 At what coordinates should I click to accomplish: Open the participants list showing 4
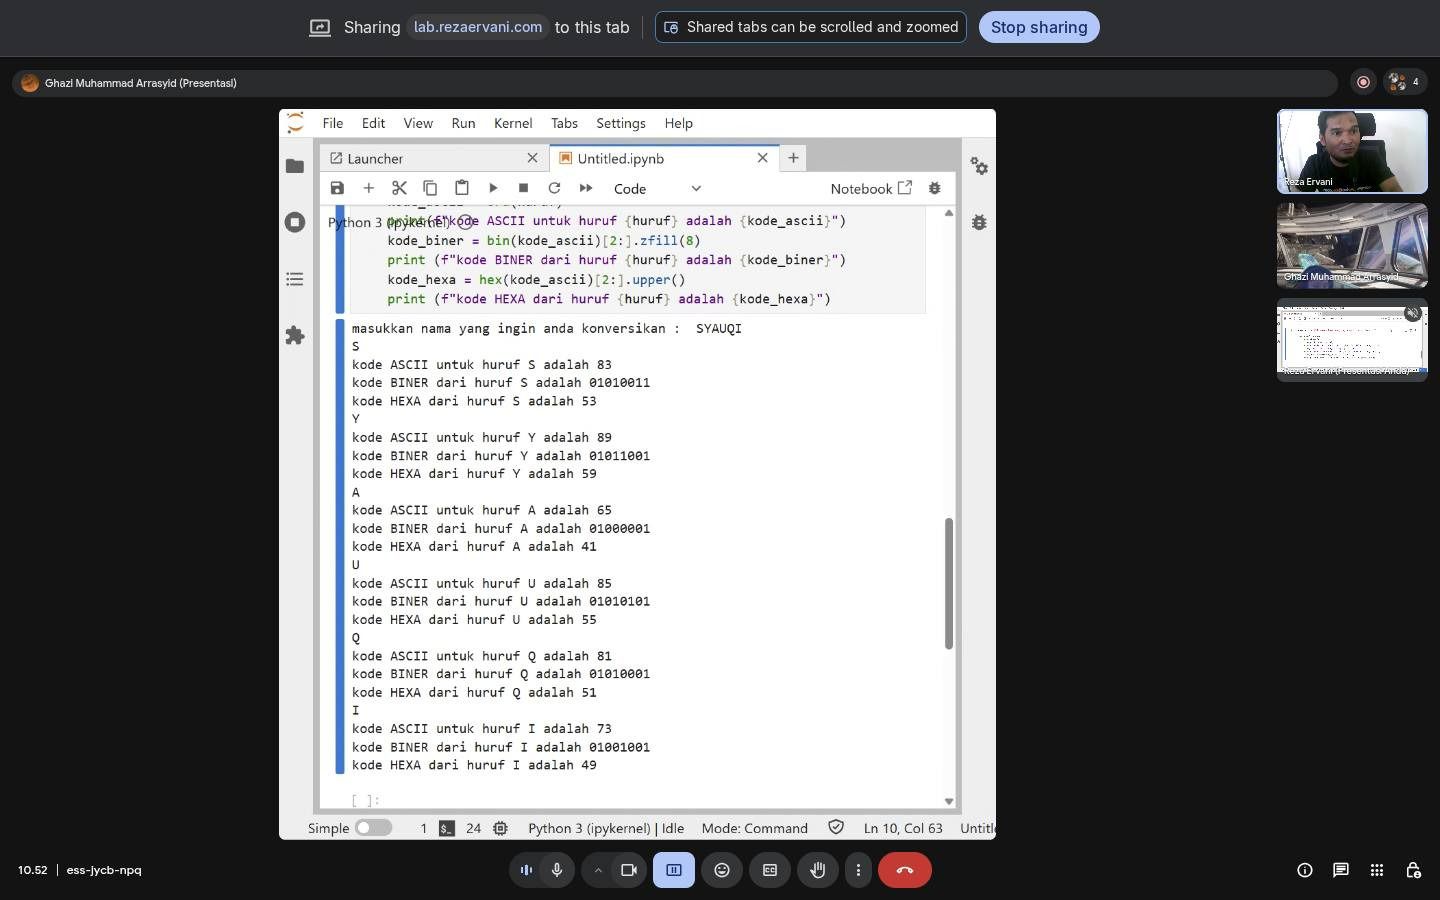1404,82
